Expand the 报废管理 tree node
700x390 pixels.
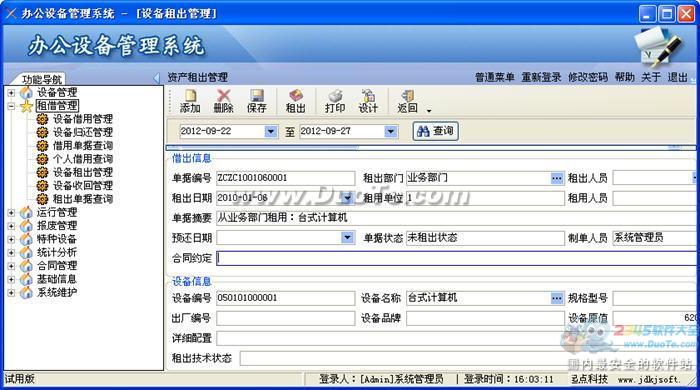click(x=11, y=226)
